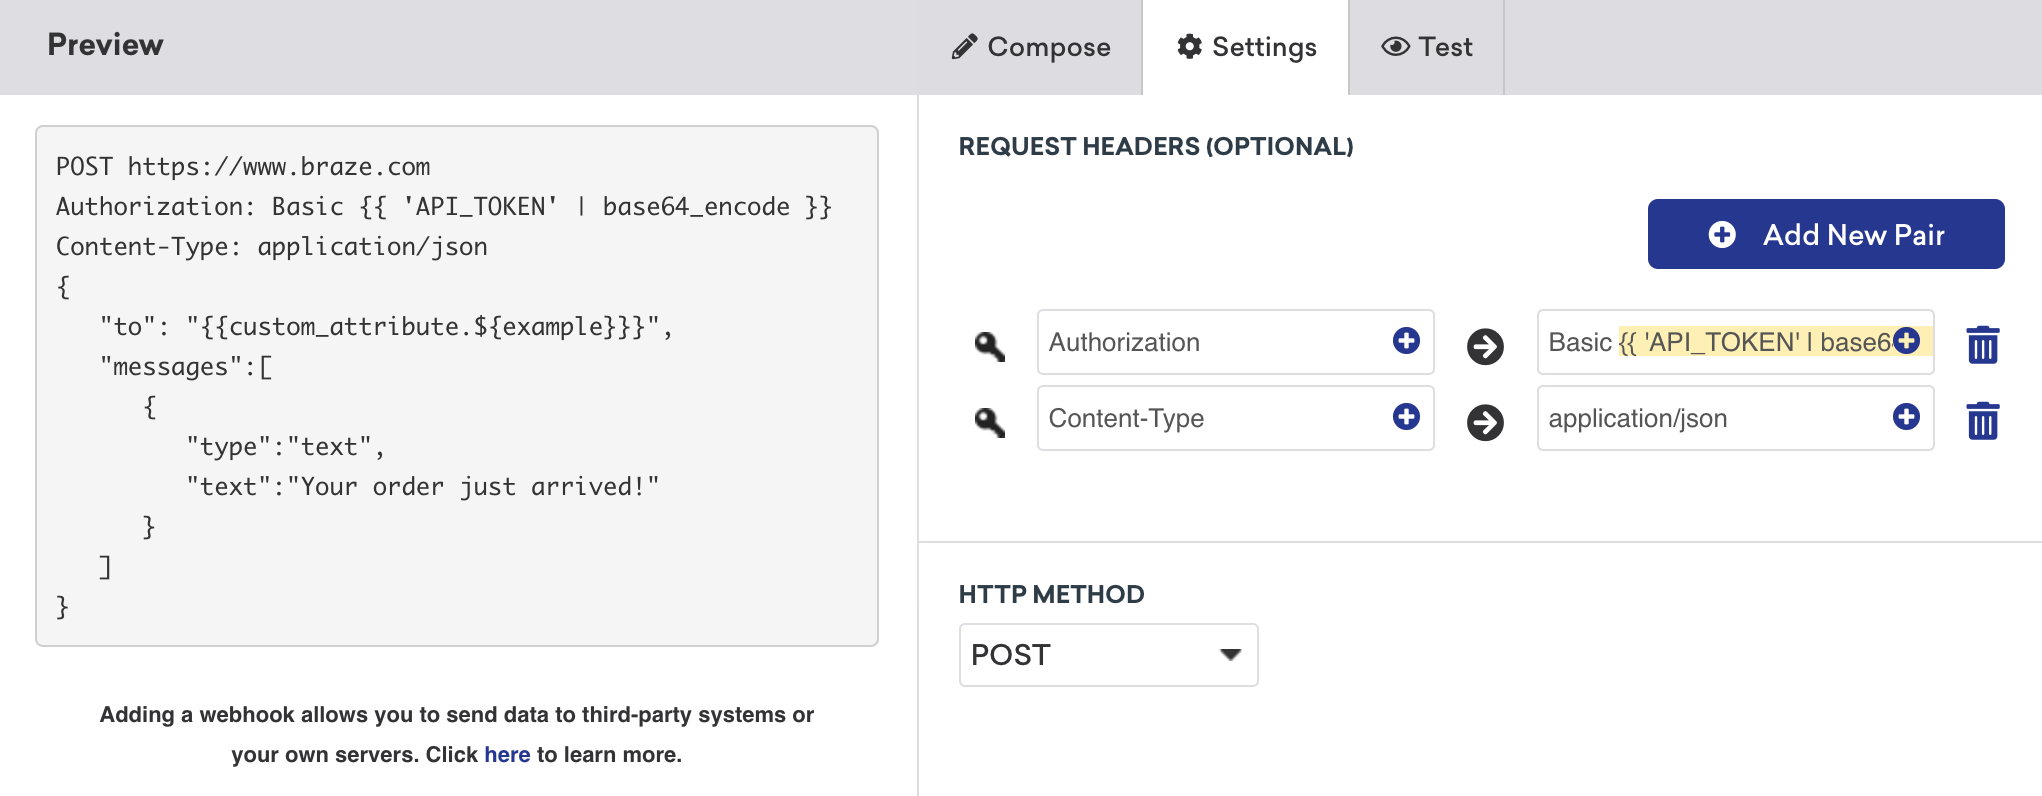Click the Add New Pair button

[1826, 234]
